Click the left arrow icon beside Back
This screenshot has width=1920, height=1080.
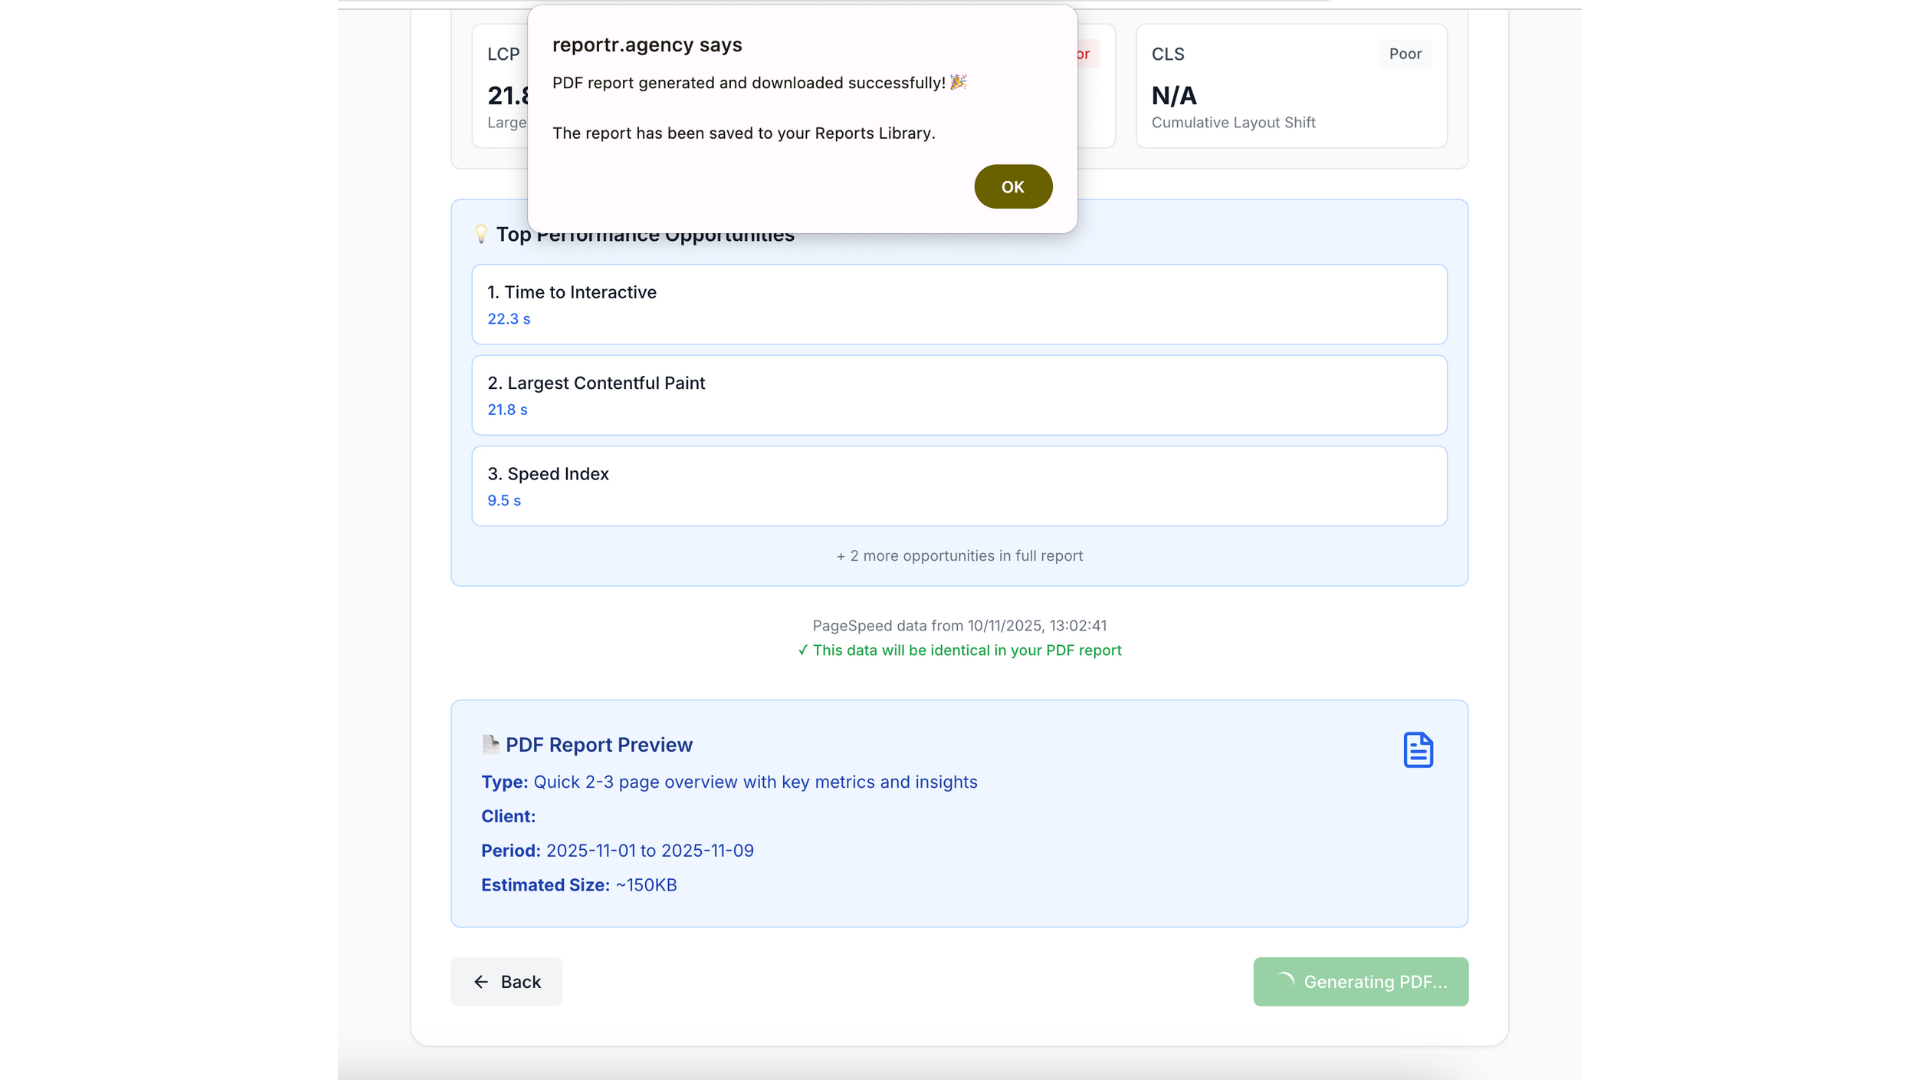(481, 982)
